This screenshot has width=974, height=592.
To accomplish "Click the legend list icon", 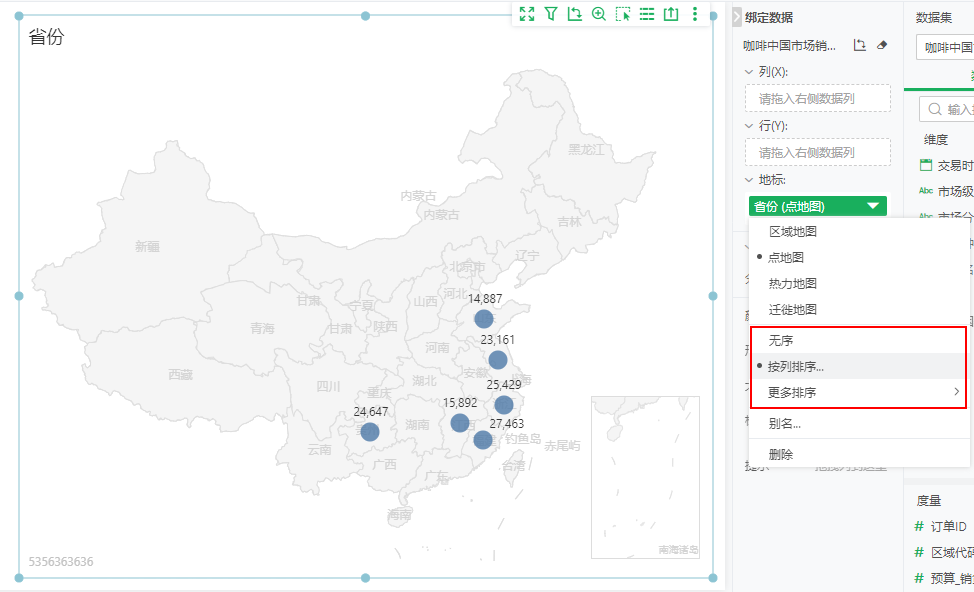I will point(646,14).
